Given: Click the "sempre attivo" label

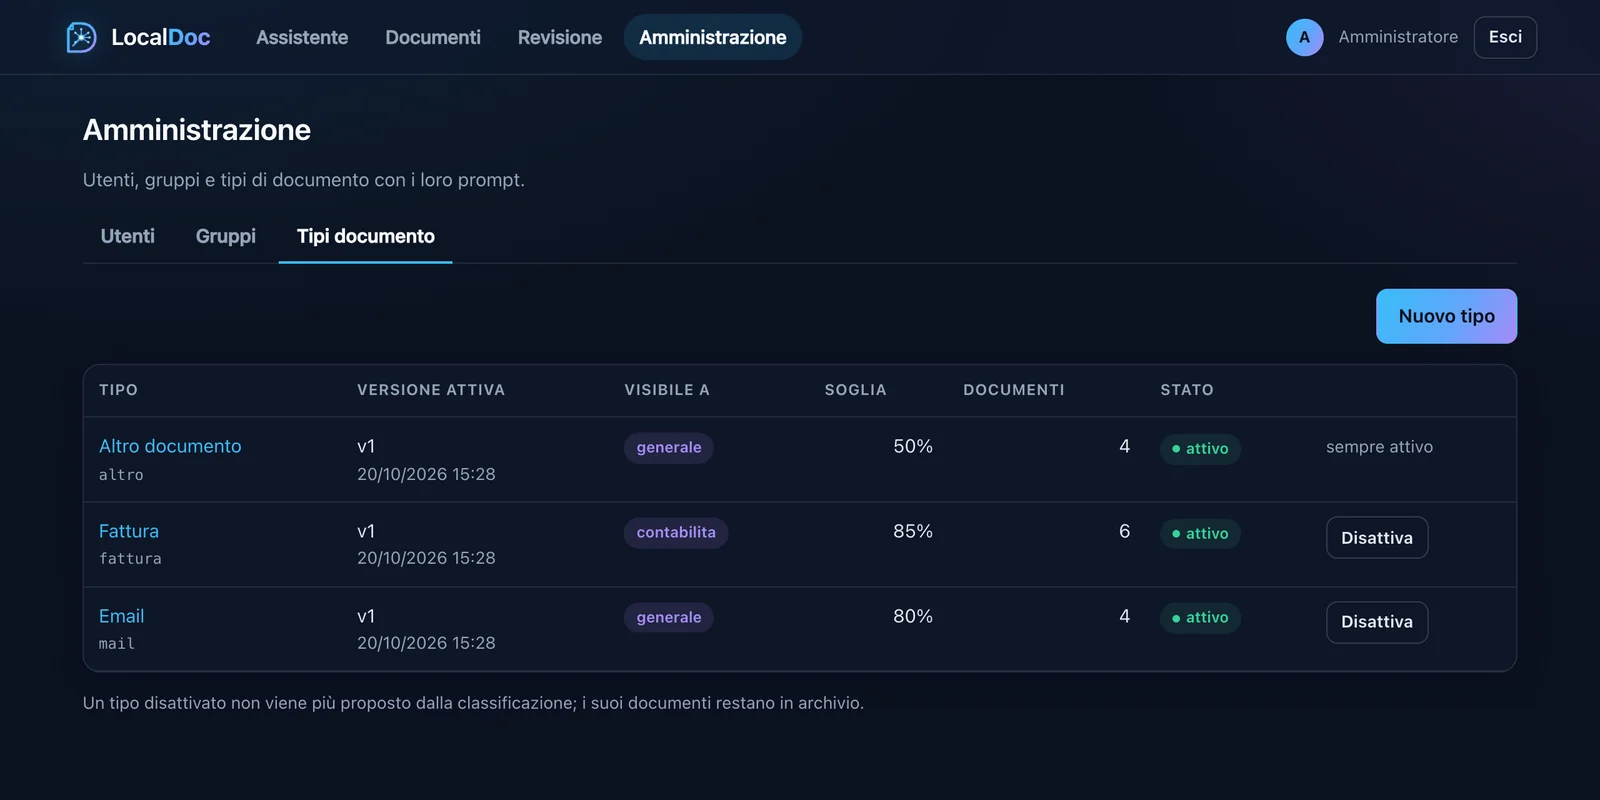Looking at the screenshot, I should (x=1379, y=447).
